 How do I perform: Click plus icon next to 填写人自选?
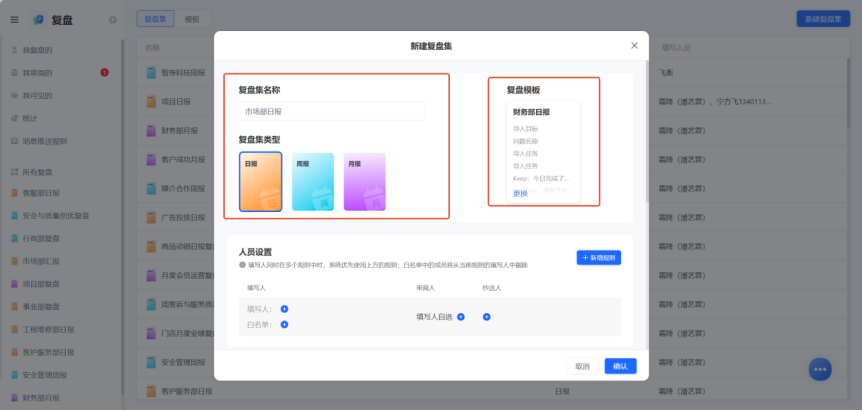point(461,316)
